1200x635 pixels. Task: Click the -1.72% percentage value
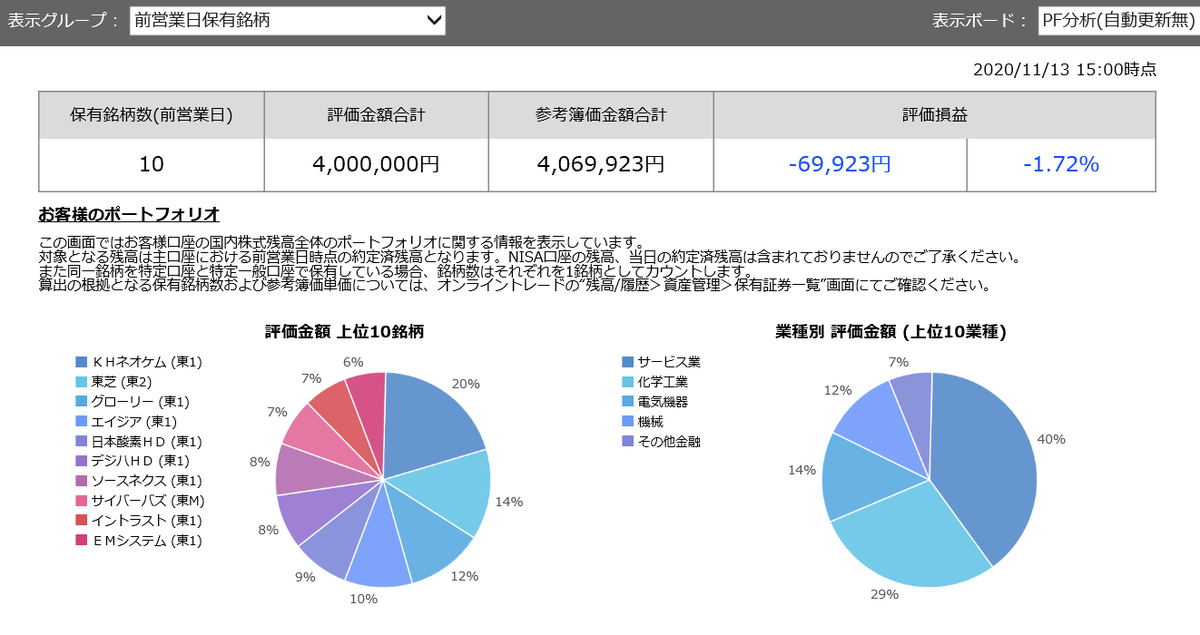(1061, 164)
